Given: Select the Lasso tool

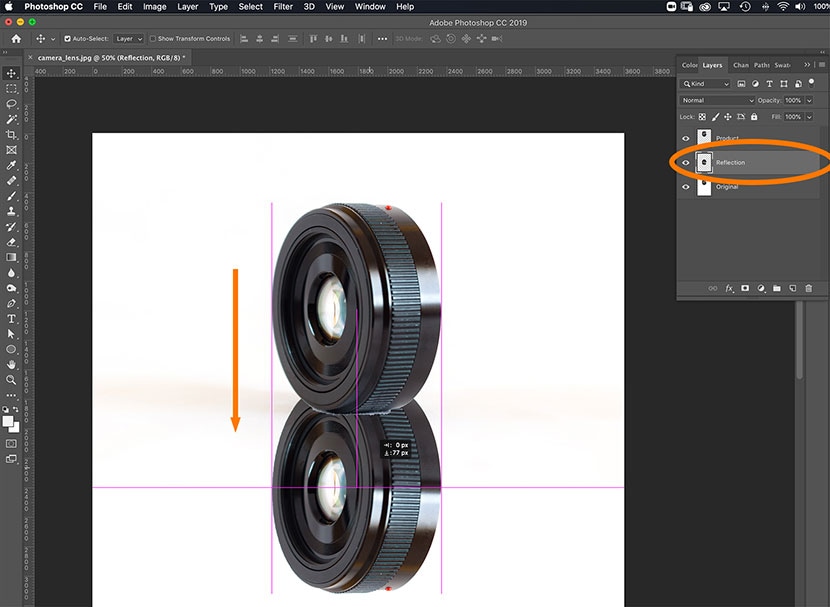Looking at the screenshot, I should [x=11, y=103].
